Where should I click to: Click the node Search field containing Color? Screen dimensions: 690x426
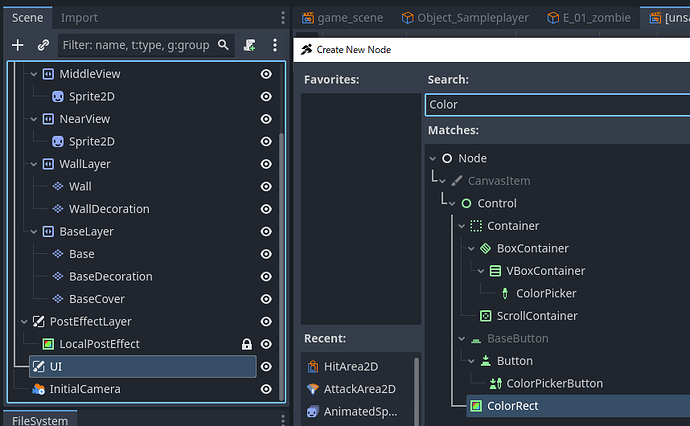click(555, 104)
